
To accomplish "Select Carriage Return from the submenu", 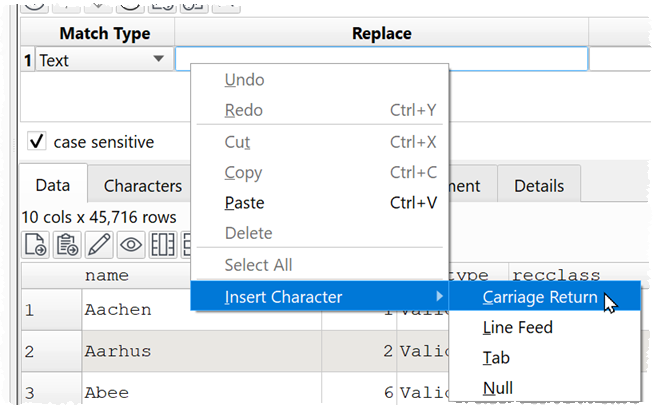I will 540,296.
